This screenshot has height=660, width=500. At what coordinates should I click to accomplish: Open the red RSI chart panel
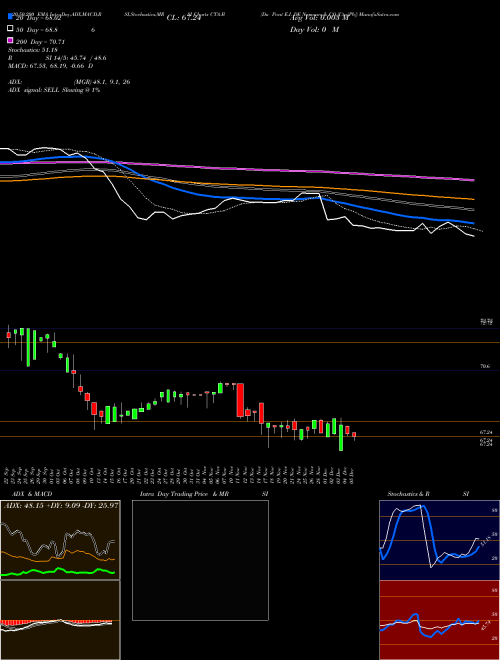pos(439,620)
